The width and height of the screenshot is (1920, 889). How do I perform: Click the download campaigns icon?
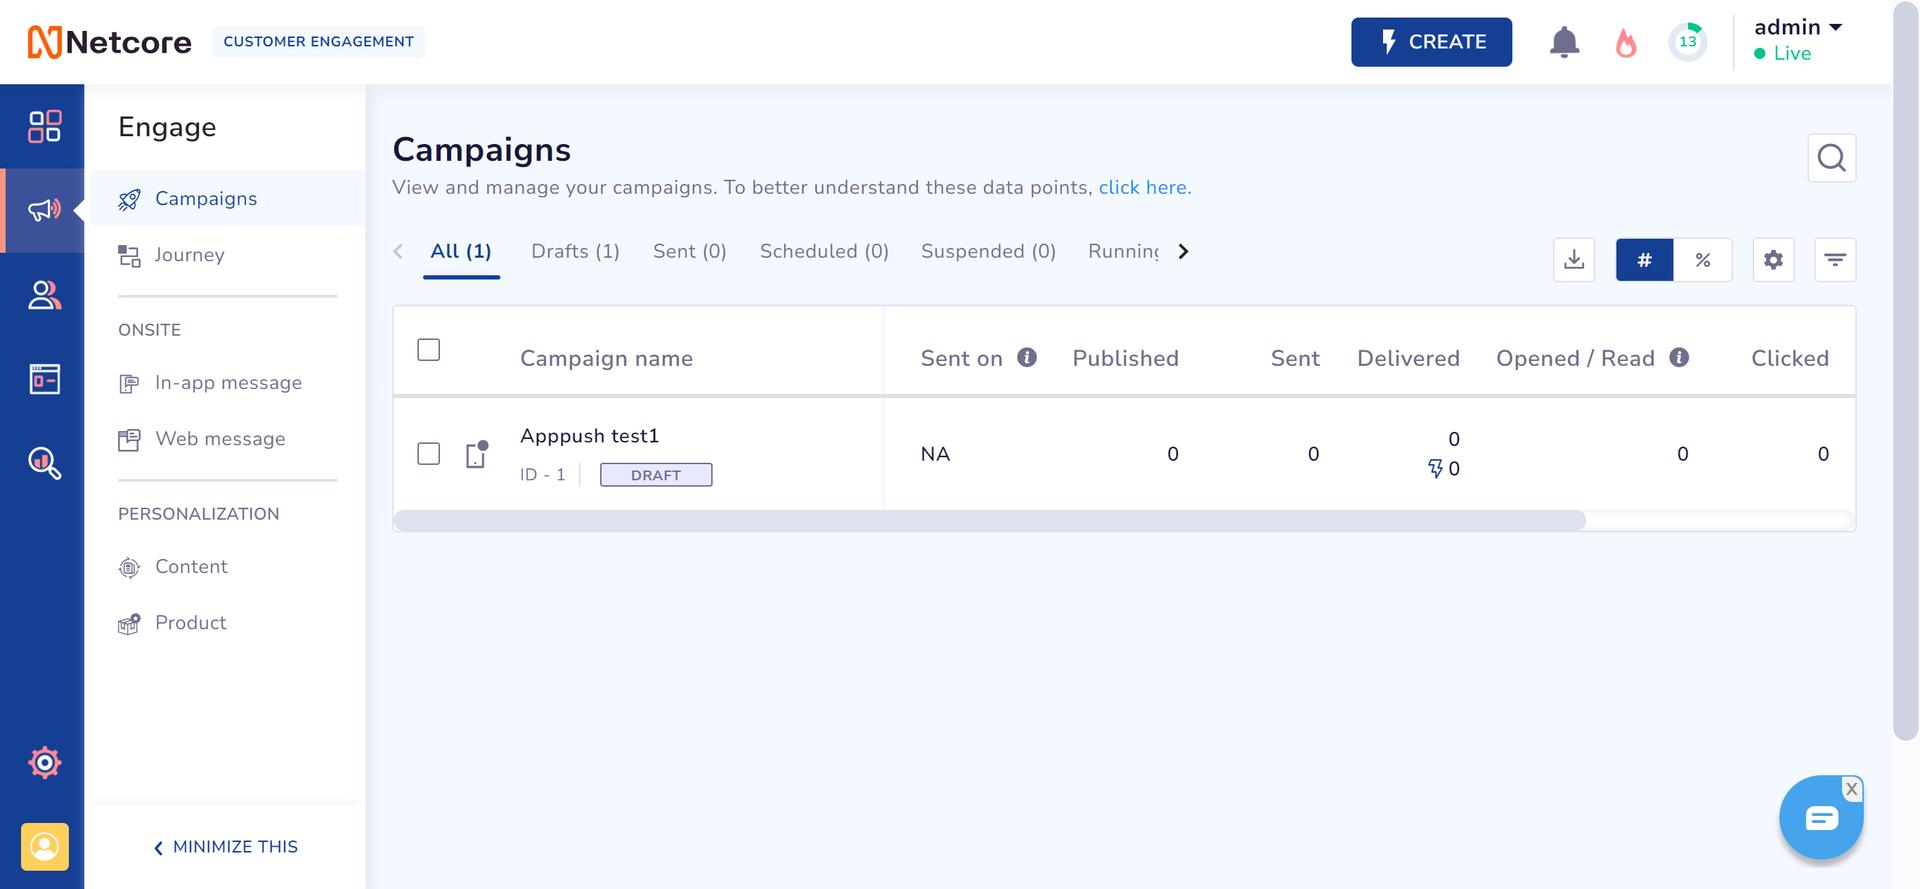[x=1574, y=260]
